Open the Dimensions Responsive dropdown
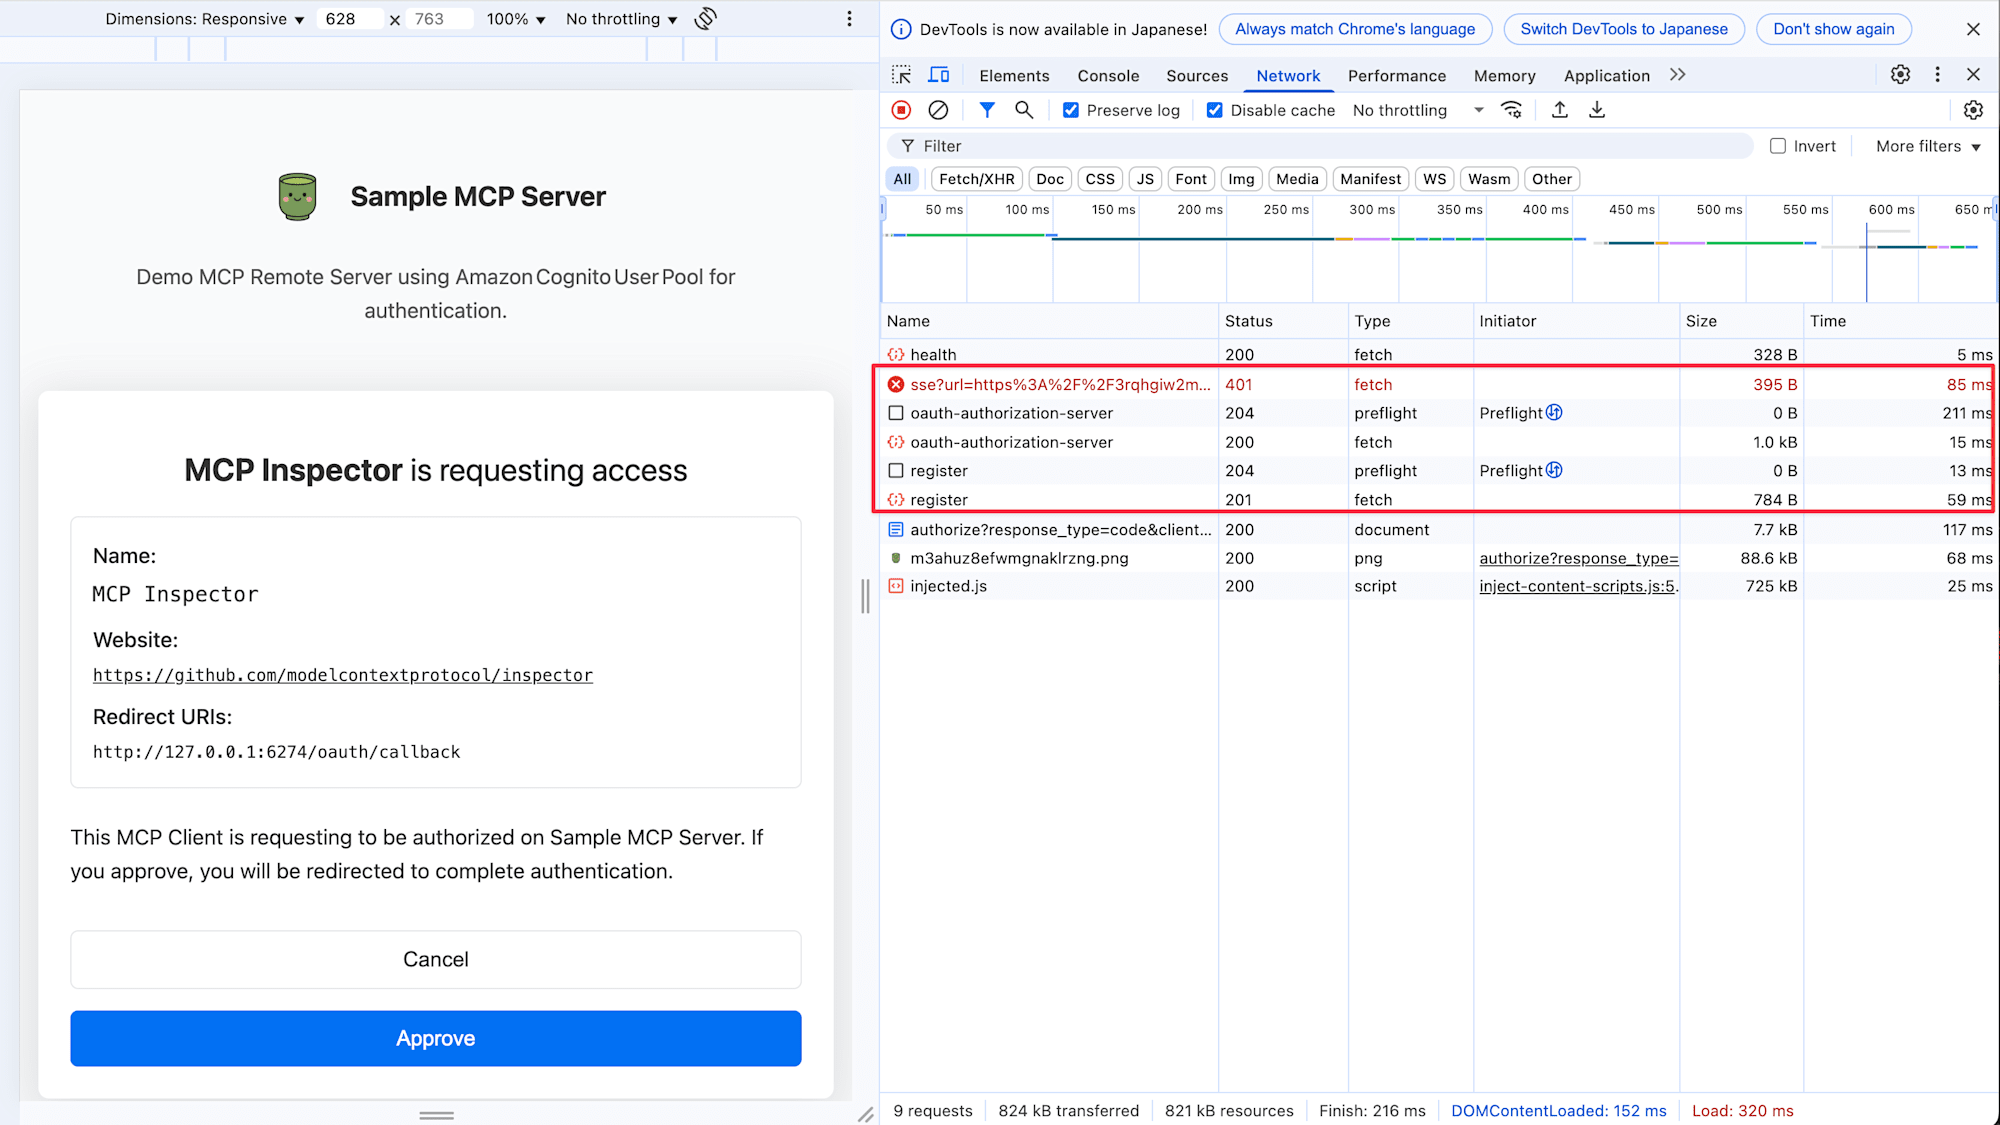This screenshot has height=1125, width=2000. pyautogui.click(x=205, y=19)
